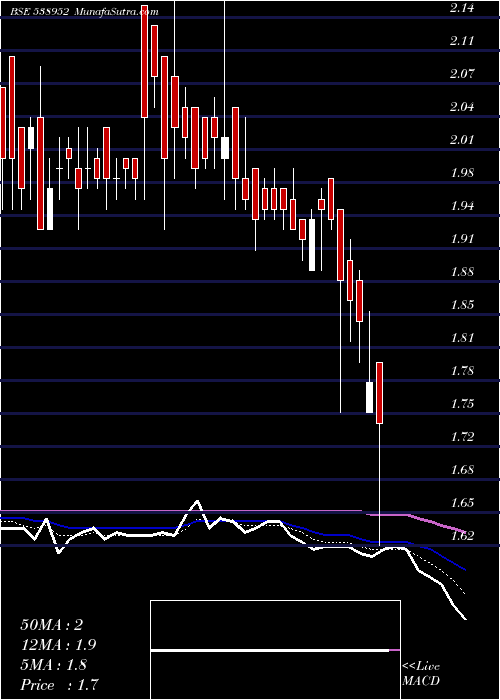Screen dimensions: 500x700
Task: Click the 50MA : 2 reading
Action: coord(52,625)
